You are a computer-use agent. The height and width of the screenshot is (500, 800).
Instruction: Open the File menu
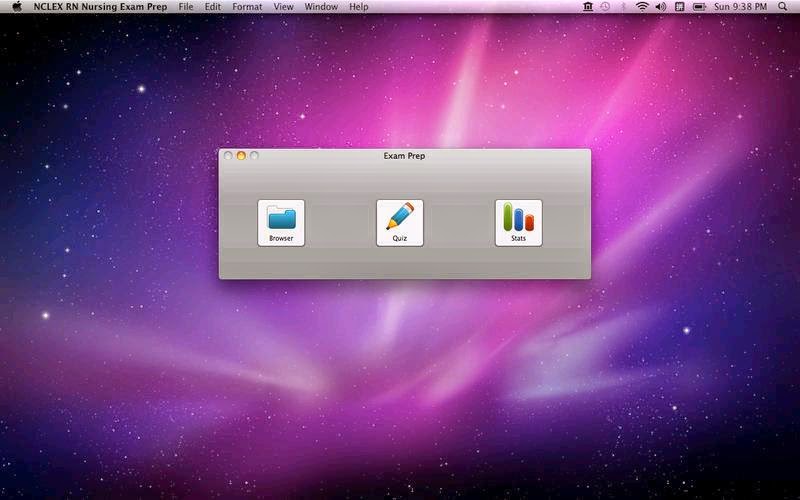click(186, 7)
